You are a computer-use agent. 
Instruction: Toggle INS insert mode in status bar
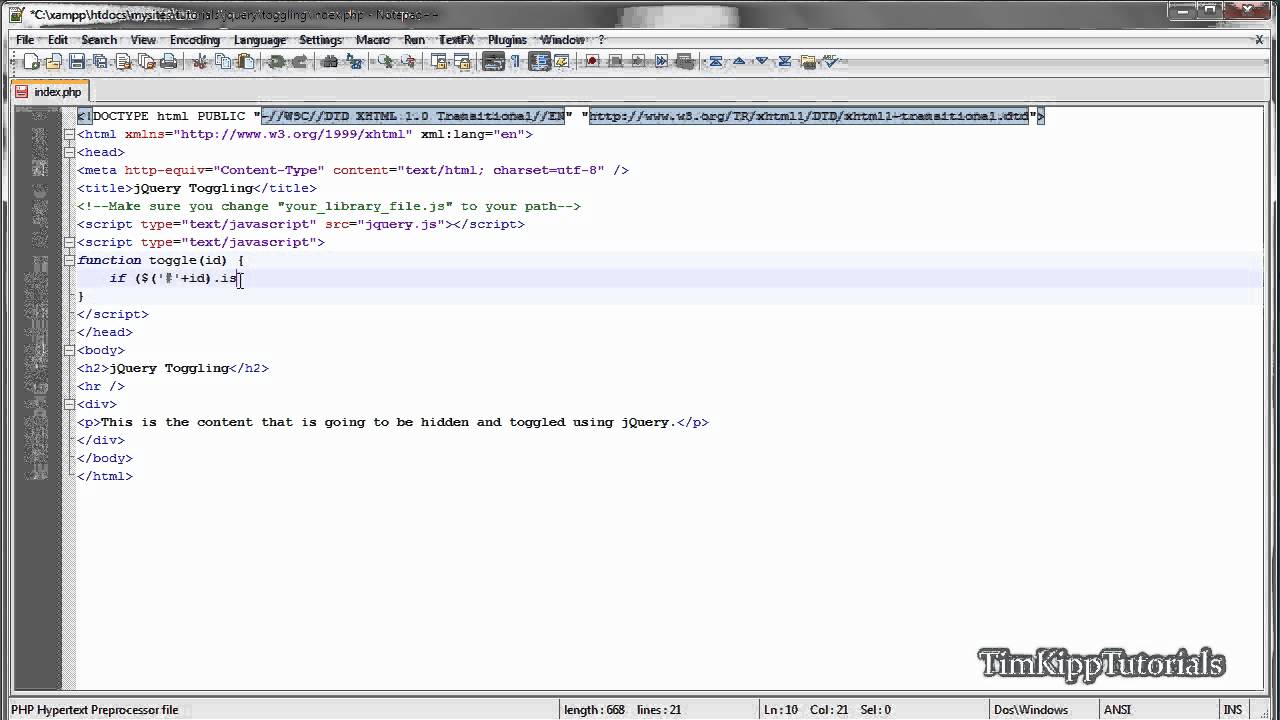click(1232, 710)
